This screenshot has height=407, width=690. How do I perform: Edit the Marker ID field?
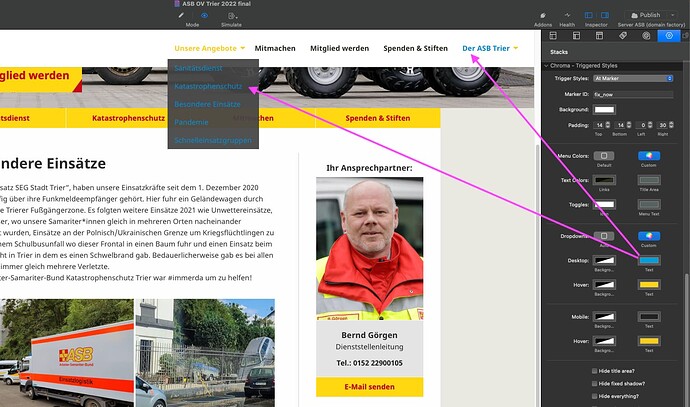[633, 94]
